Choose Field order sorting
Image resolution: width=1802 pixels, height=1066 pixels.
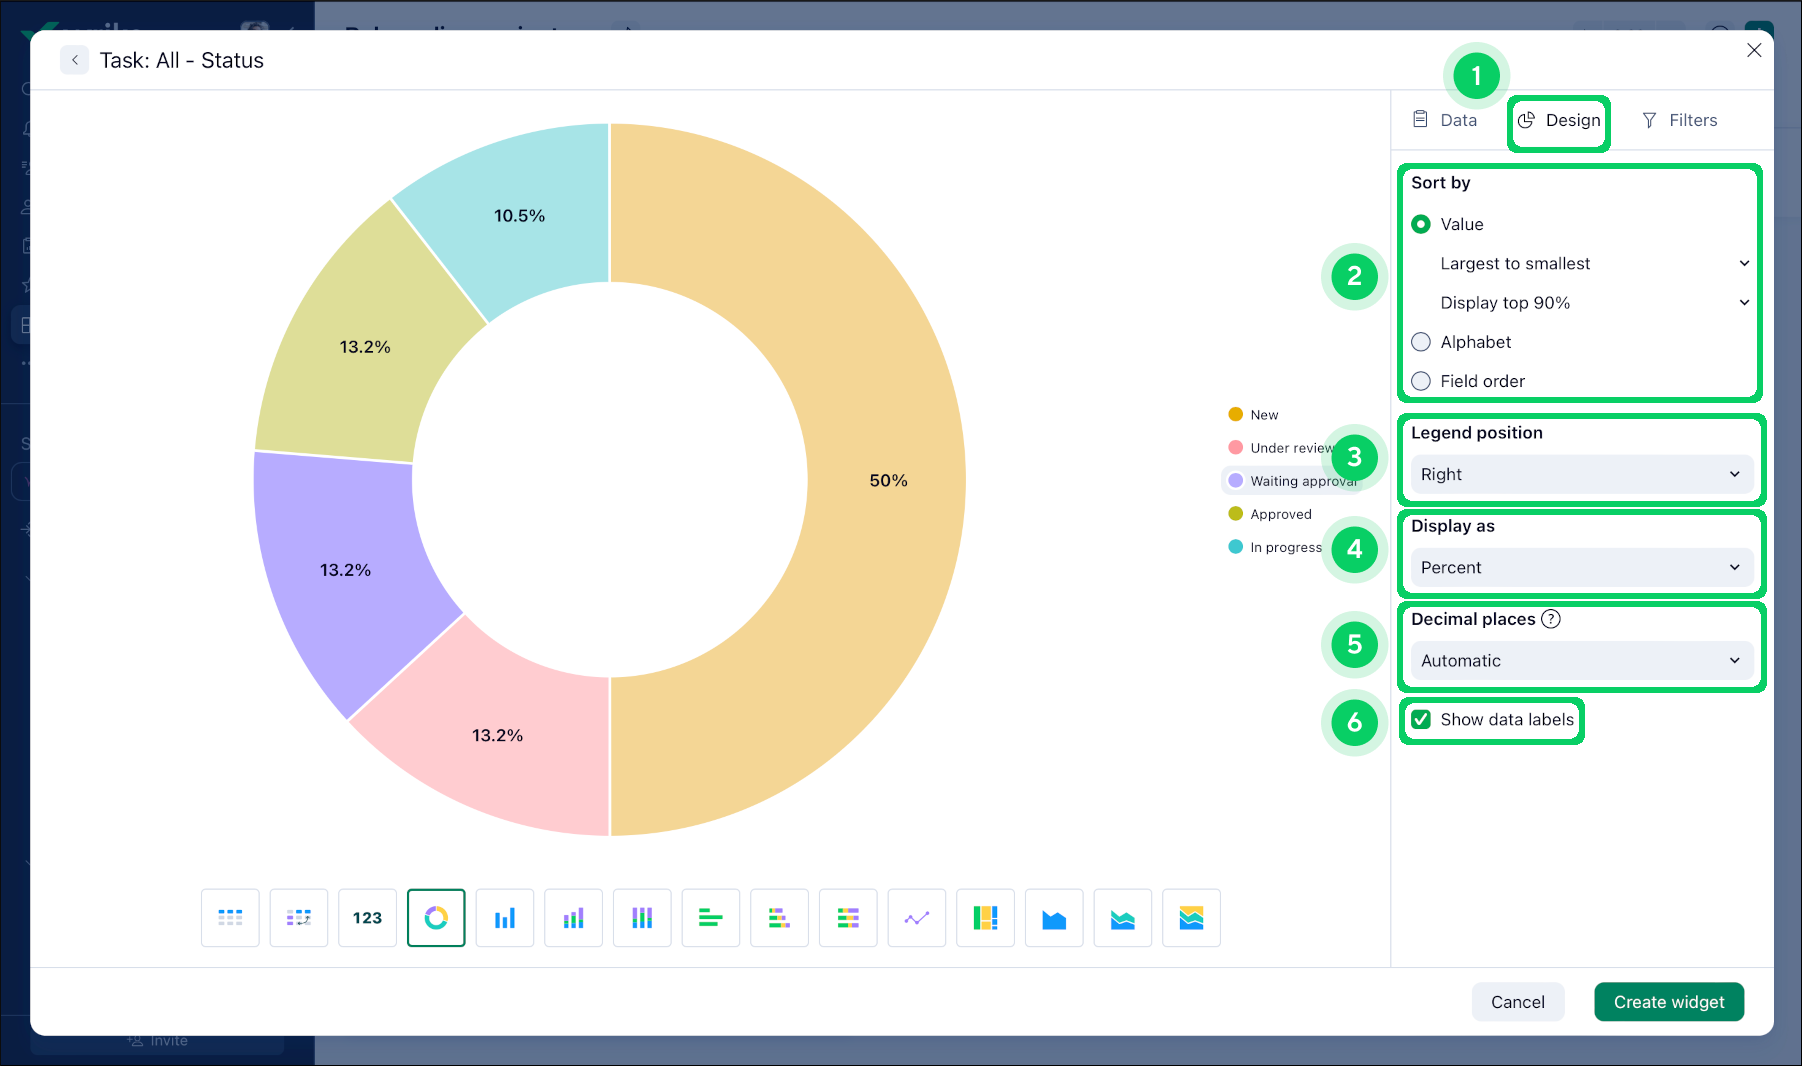[1421, 381]
